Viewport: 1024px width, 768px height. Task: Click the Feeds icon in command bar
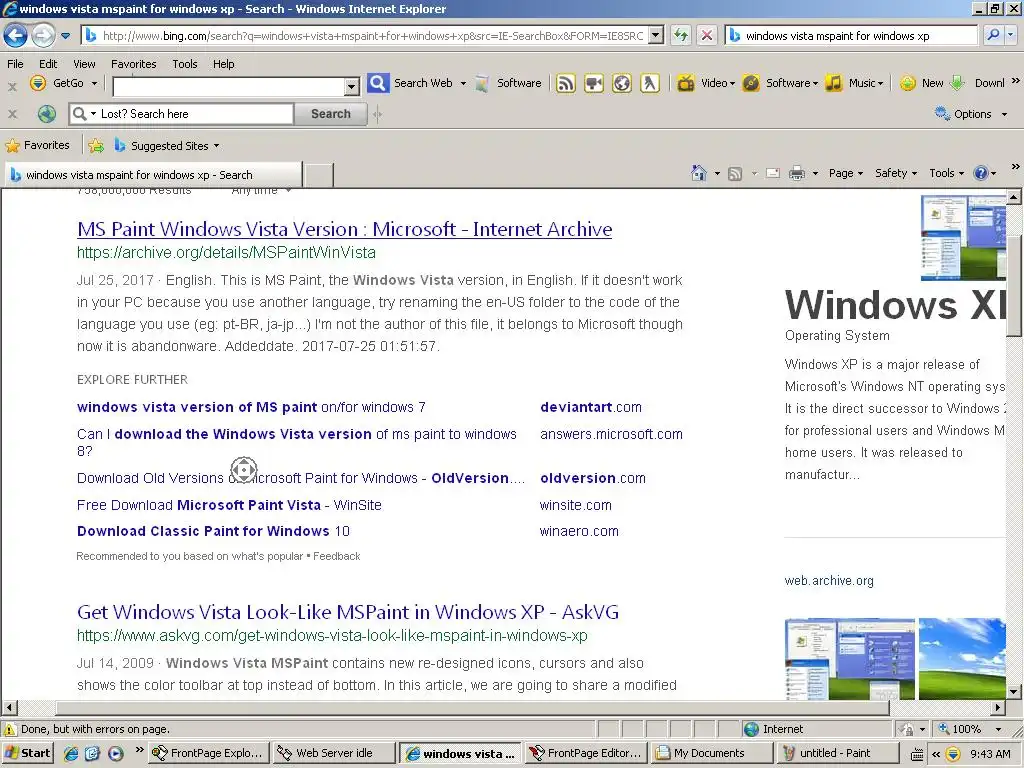(735, 173)
